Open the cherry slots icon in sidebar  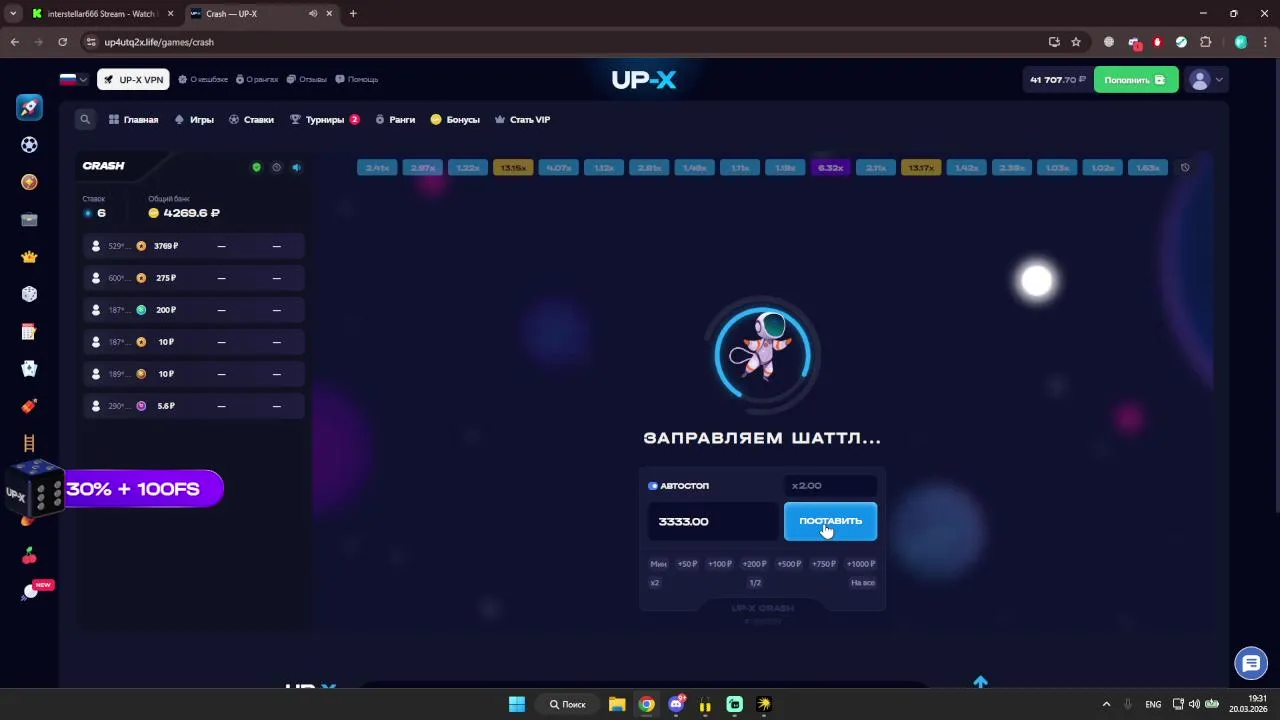[x=29, y=556]
